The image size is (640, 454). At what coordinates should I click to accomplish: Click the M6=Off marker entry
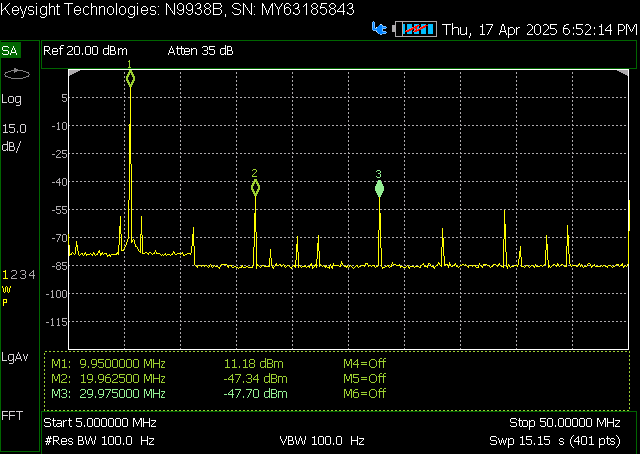(364, 394)
